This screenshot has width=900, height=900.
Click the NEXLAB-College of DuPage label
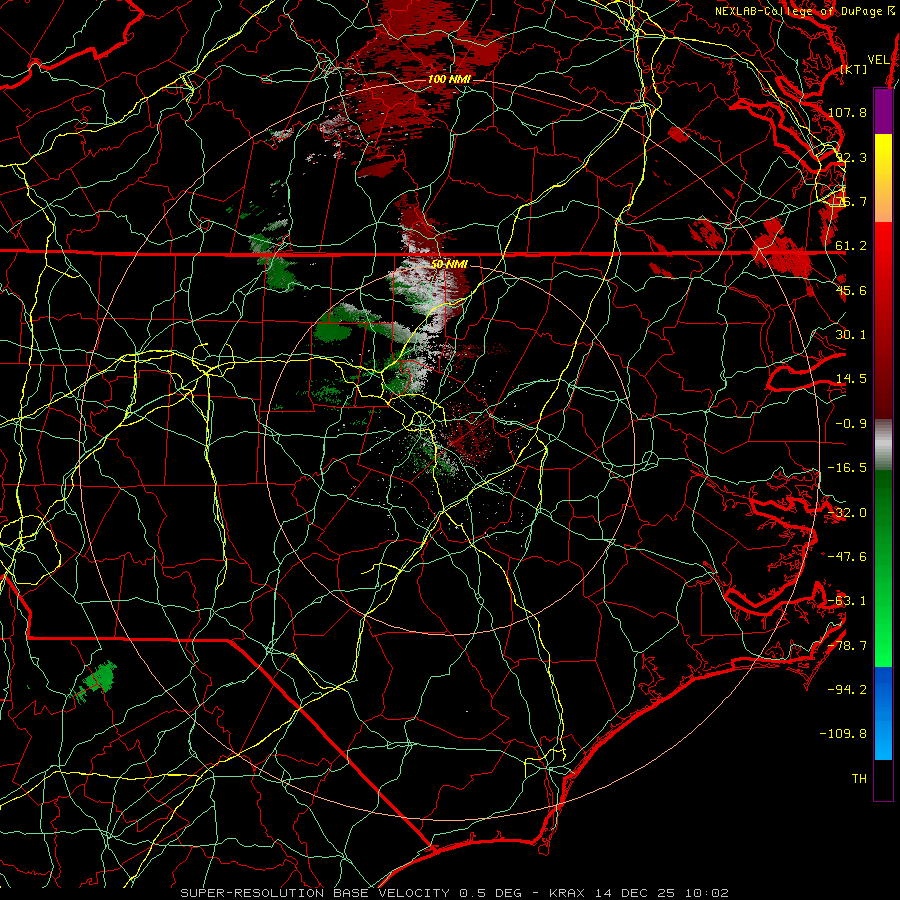pos(805,11)
